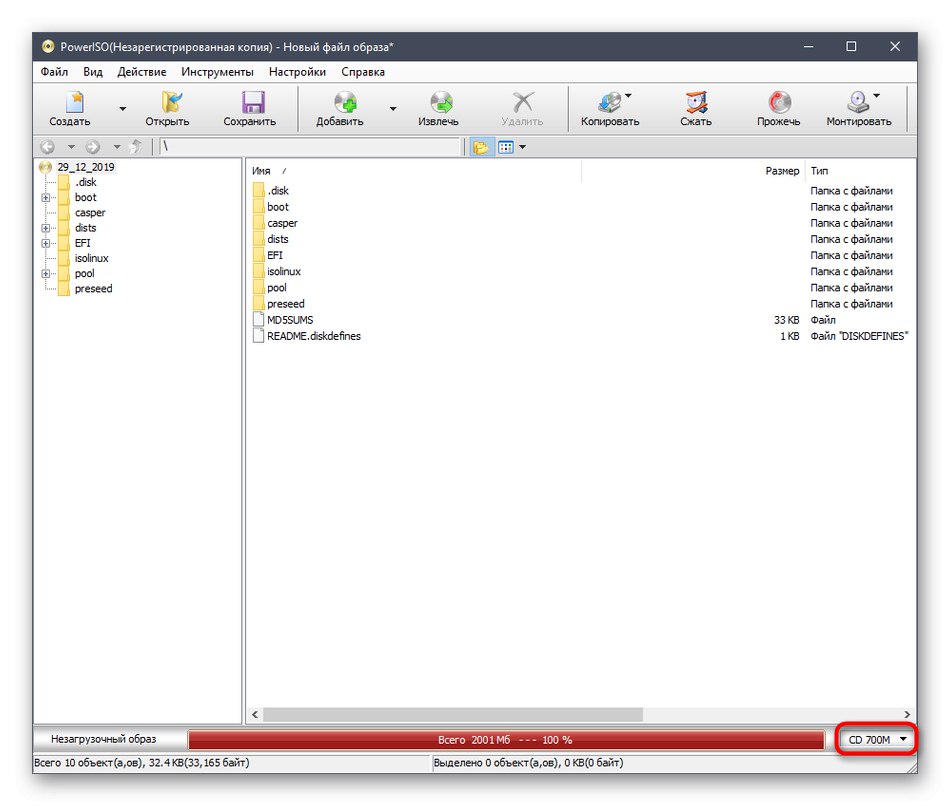
Task: Expand the pool folder in tree
Action: (45, 273)
